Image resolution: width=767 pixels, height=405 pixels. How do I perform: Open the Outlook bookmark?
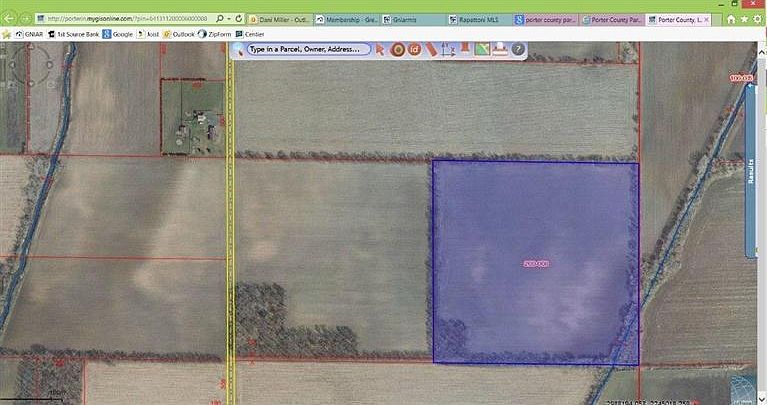(179, 34)
